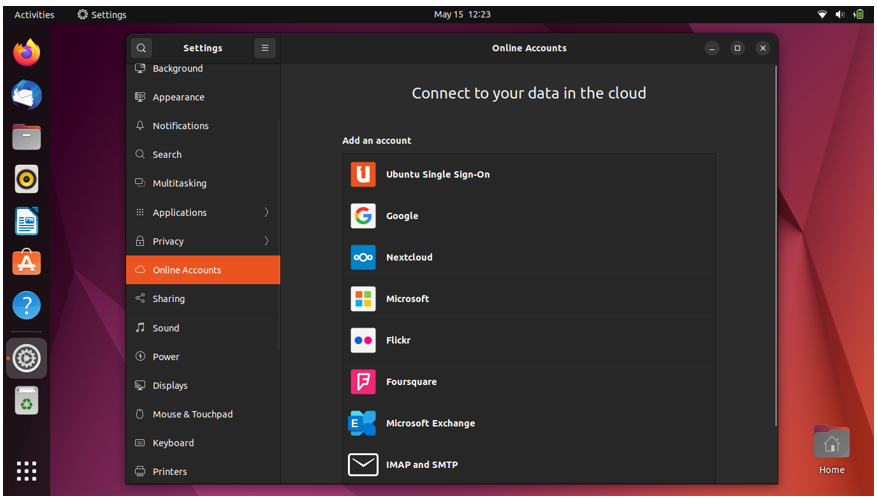Launch Thunderbird Mail from the dock

tap(26, 95)
